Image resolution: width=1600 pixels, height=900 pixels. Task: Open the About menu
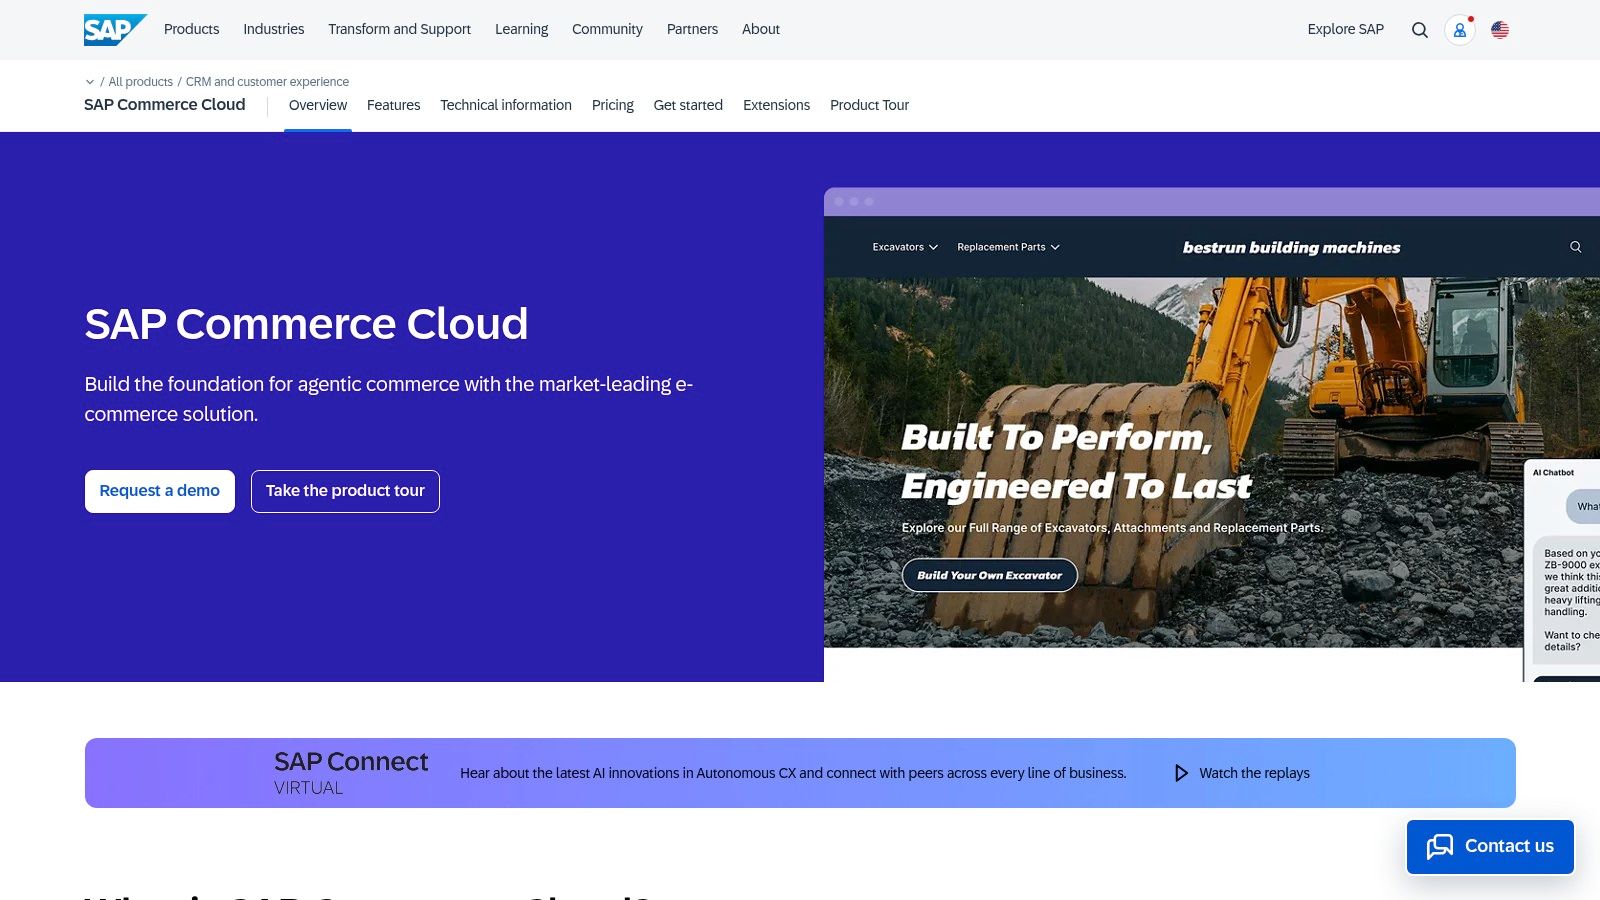click(760, 29)
